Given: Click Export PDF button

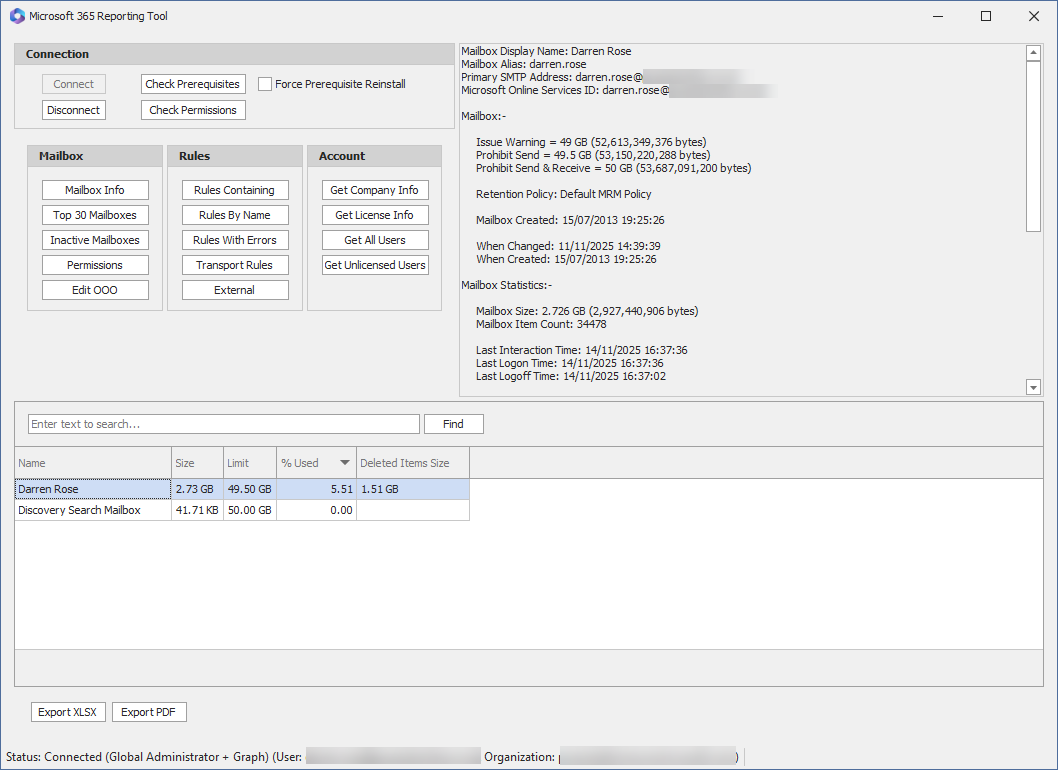Looking at the screenshot, I should point(149,712).
